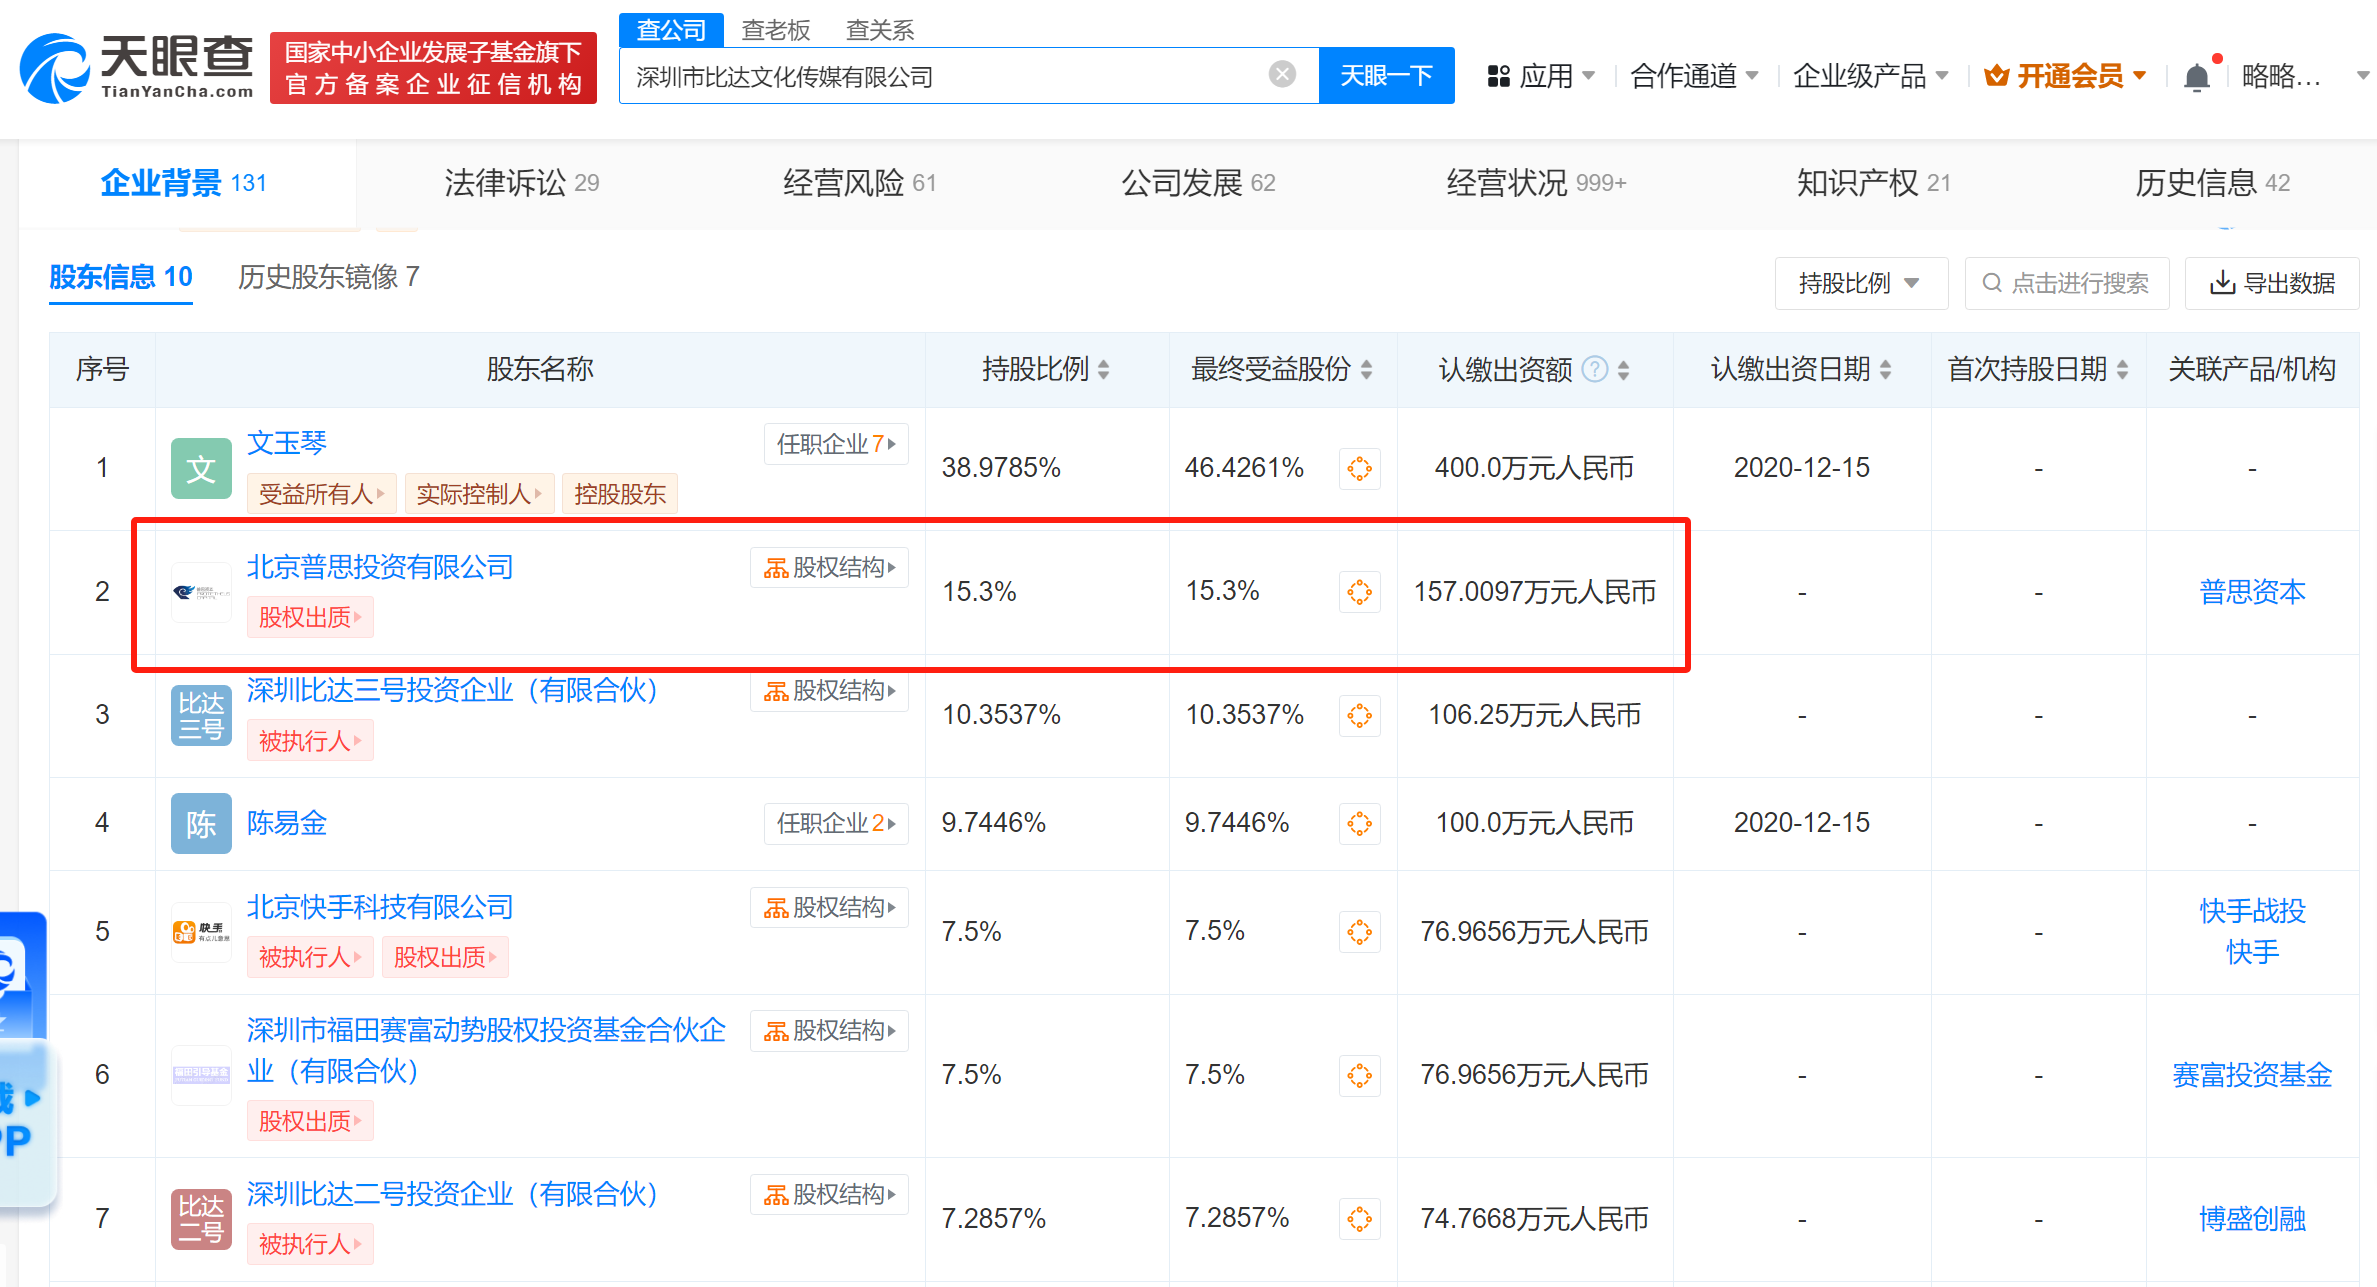Expand 股权结构 for 深圳比达二号投资企业
The height and width of the screenshot is (1287, 2377).
(829, 1195)
